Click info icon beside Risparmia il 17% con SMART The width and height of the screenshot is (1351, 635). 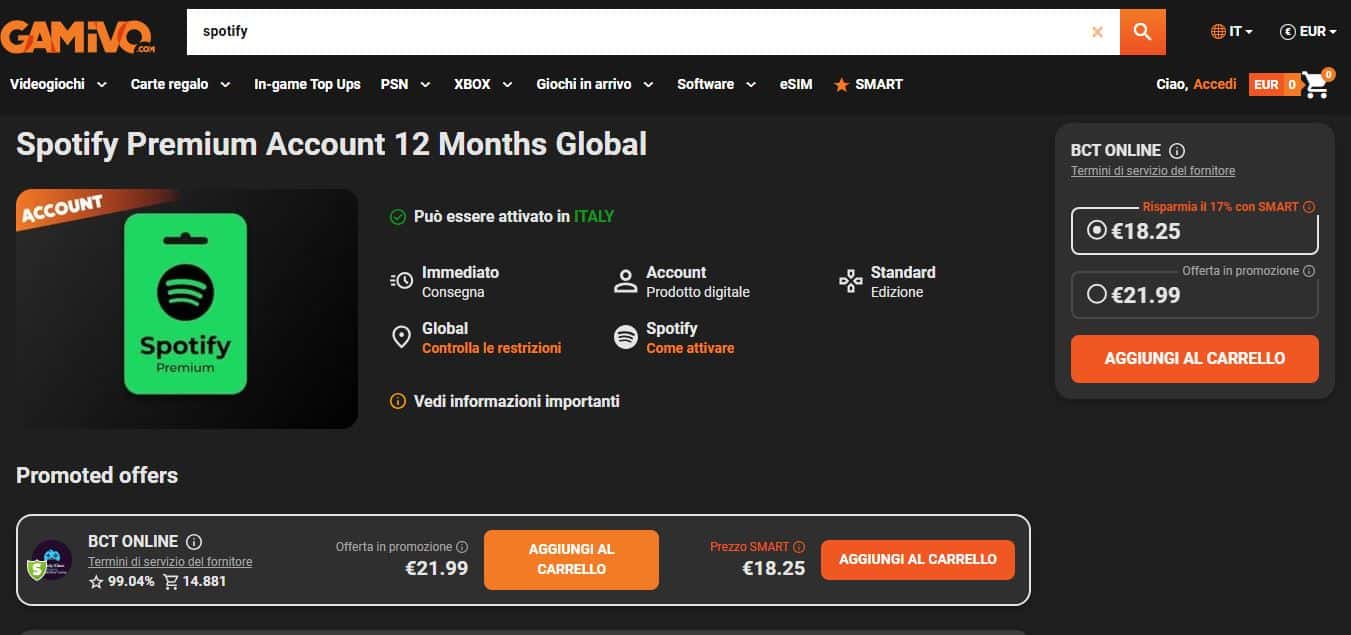click(x=1309, y=207)
